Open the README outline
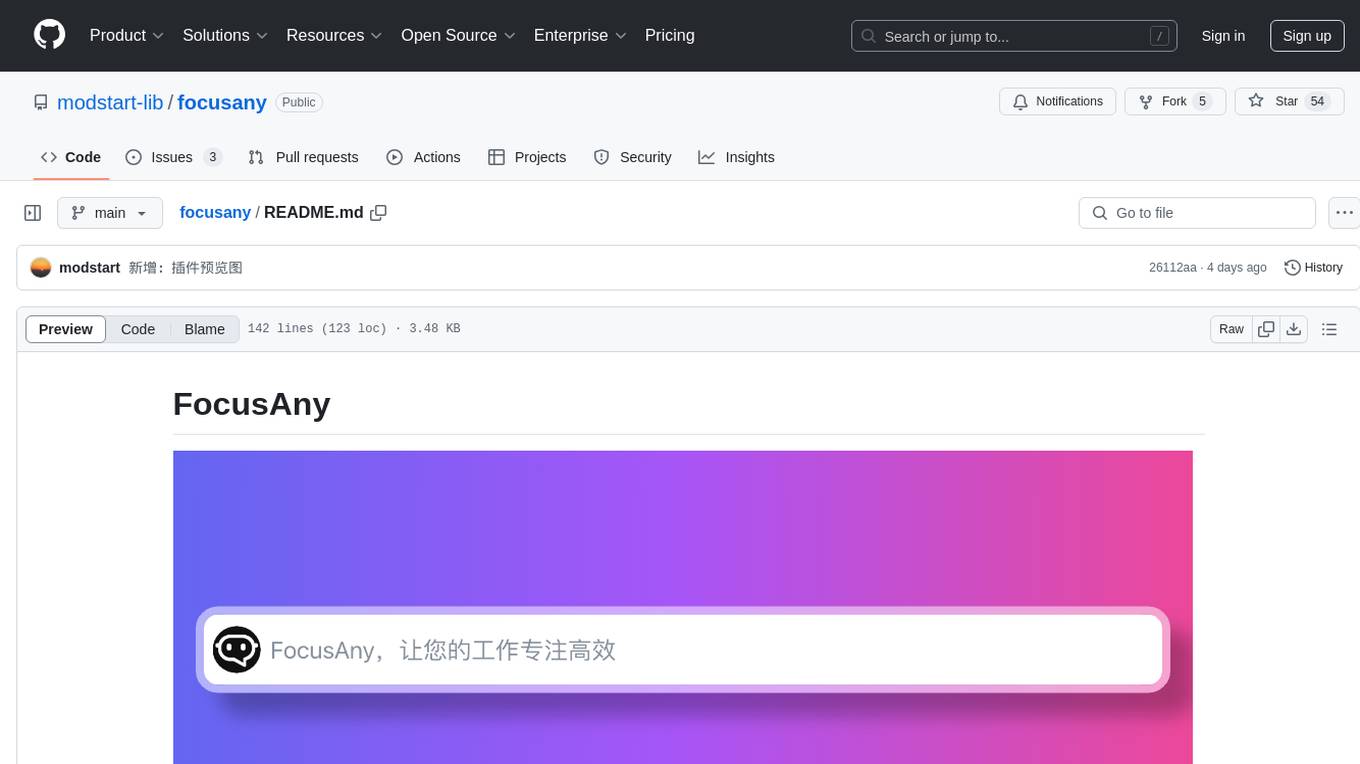Viewport: 1360px width, 764px height. (x=1329, y=329)
